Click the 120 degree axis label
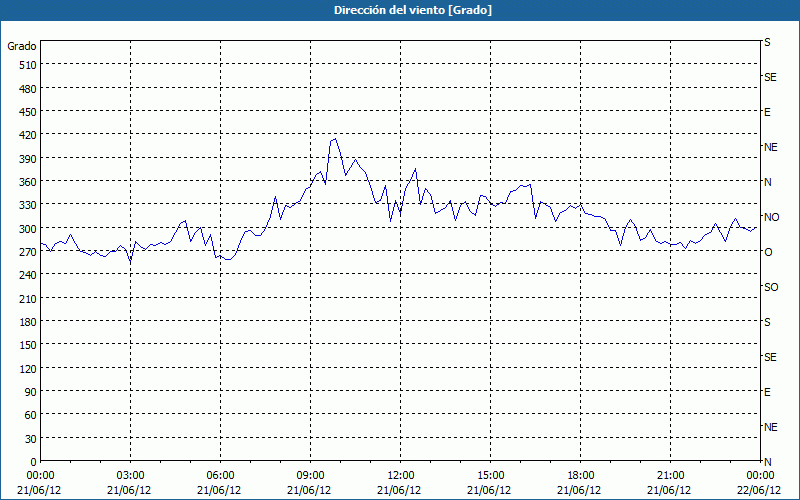This screenshot has height=500, width=800. [28, 369]
